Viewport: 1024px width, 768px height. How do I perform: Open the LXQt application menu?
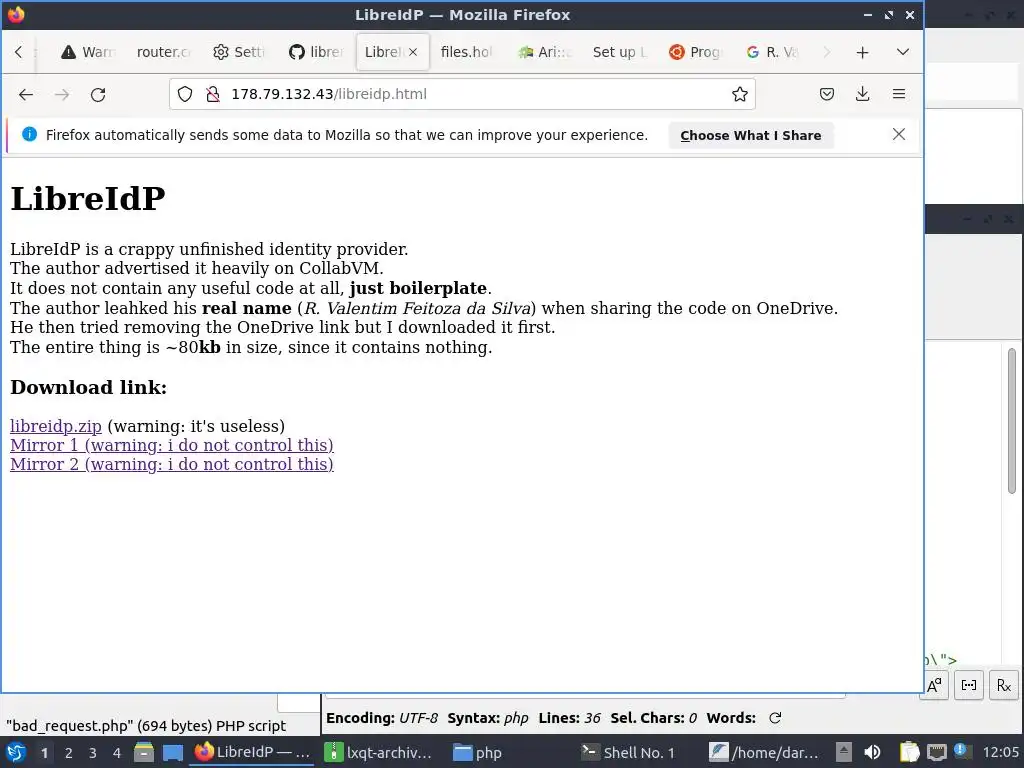16,752
